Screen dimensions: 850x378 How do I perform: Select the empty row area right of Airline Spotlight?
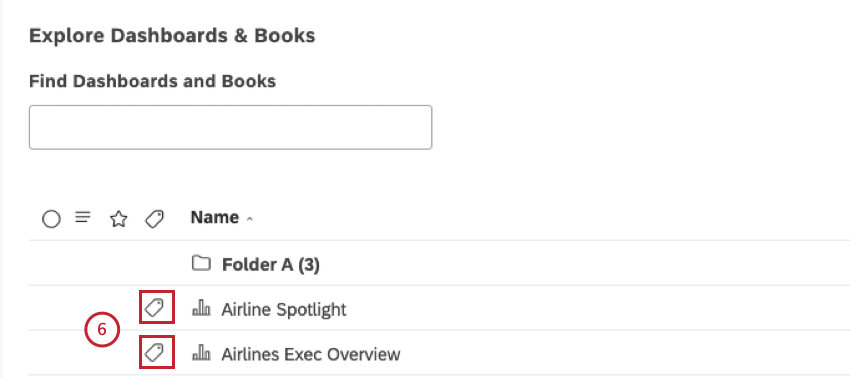[x=596, y=308]
